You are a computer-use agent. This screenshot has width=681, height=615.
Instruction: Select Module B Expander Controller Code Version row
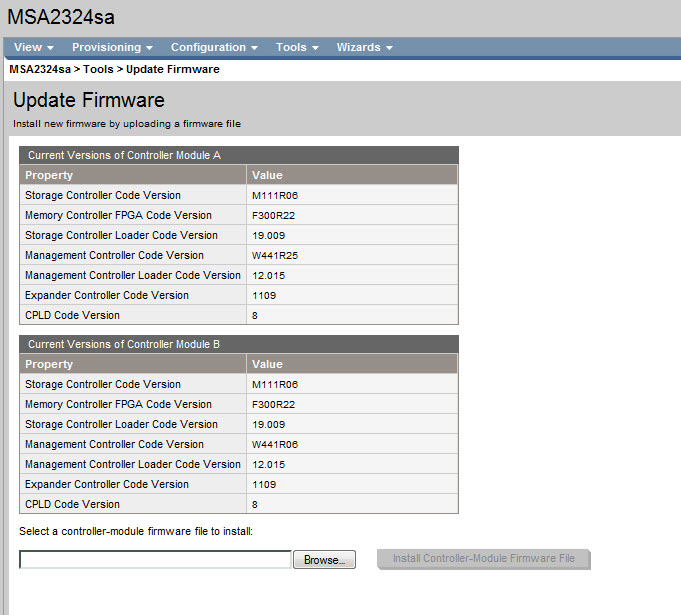click(239, 484)
